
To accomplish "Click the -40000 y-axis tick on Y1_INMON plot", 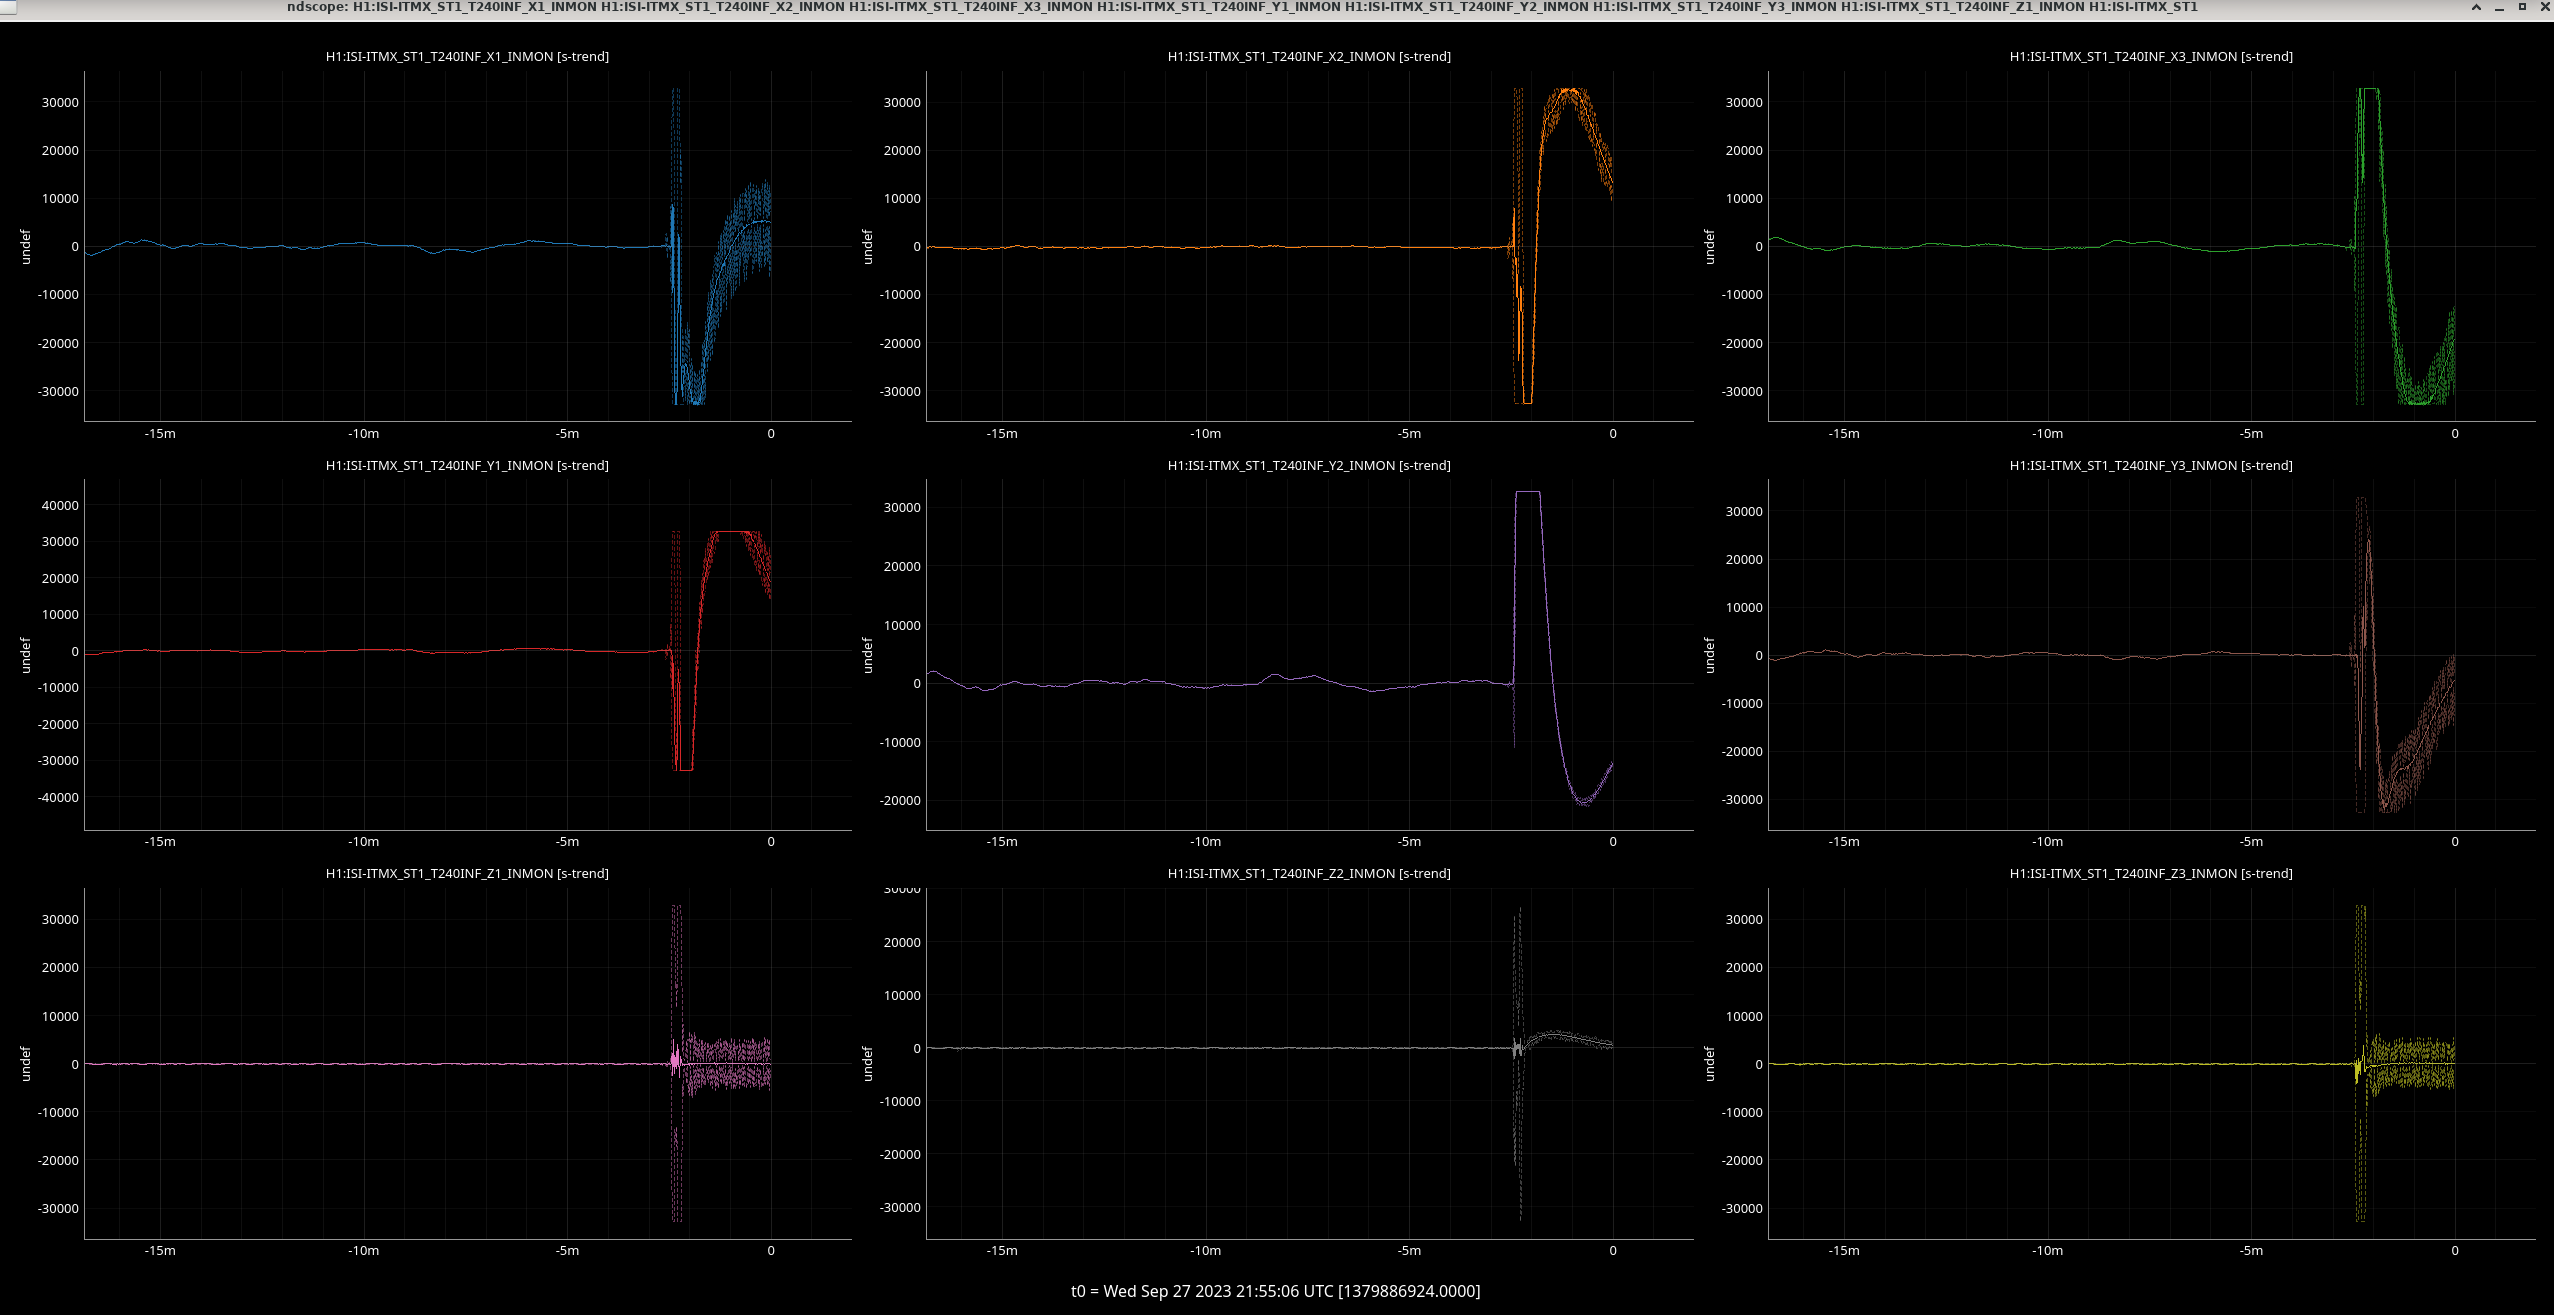I will 58,798.
